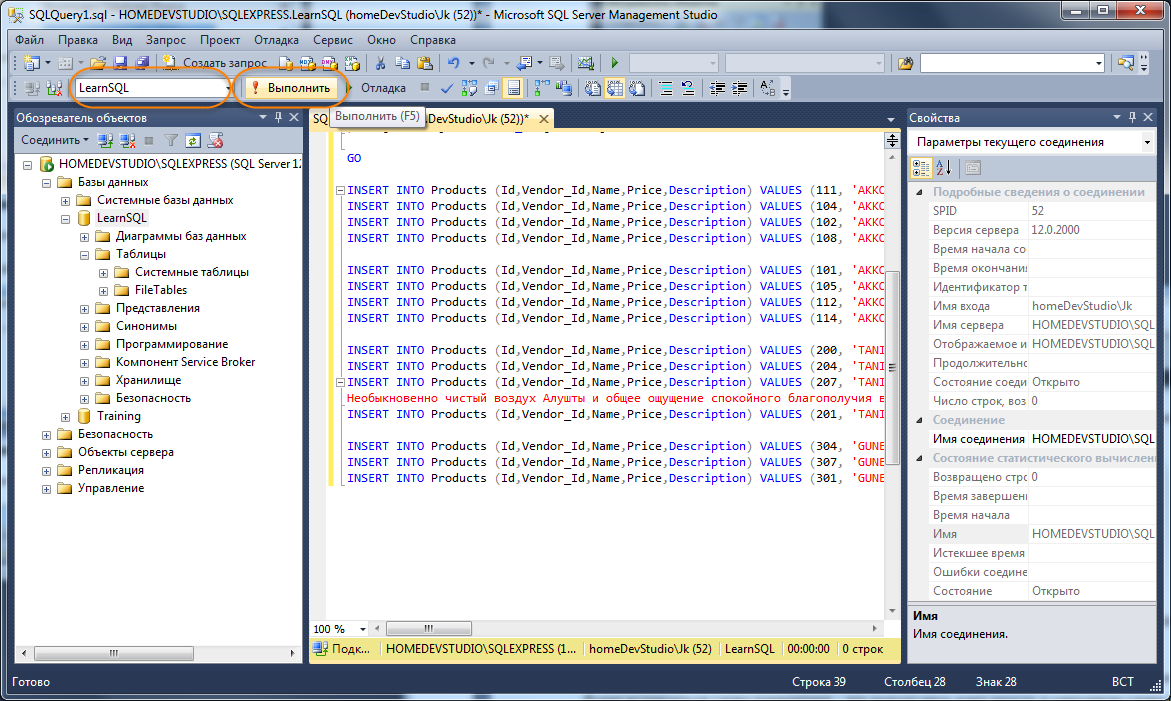Viewport: 1171px width, 701px height.
Task: Collapse the Соединение properties section
Action: click(919, 420)
